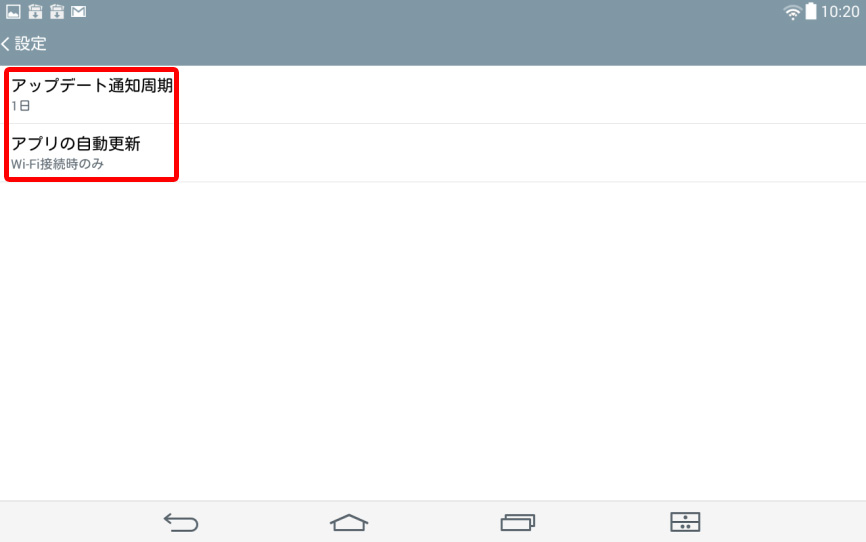Tap the 設定 header title
This screenshot has height=542, width=866.
30,44
